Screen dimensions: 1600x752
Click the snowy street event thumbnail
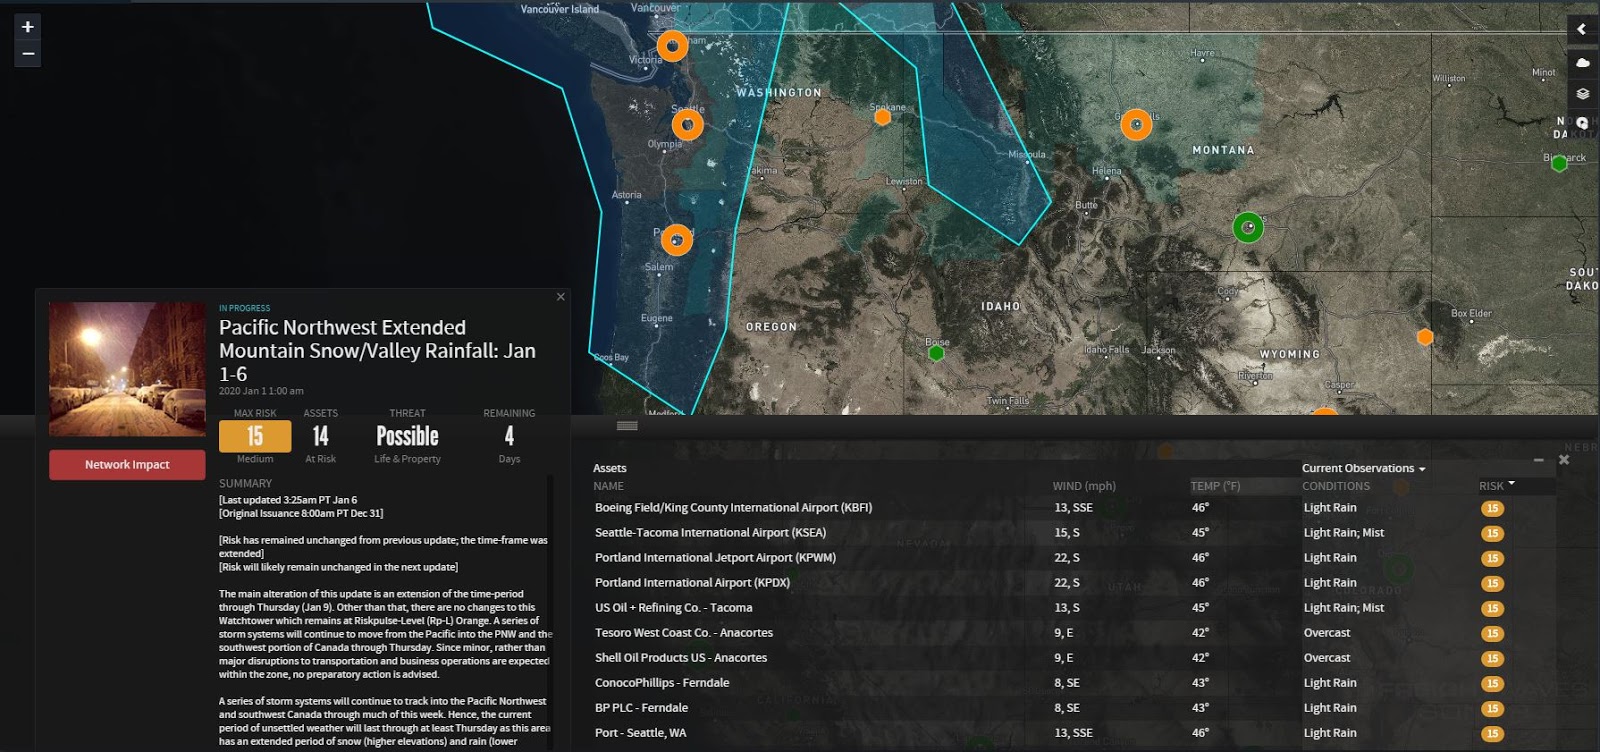[x=127, y=369]
